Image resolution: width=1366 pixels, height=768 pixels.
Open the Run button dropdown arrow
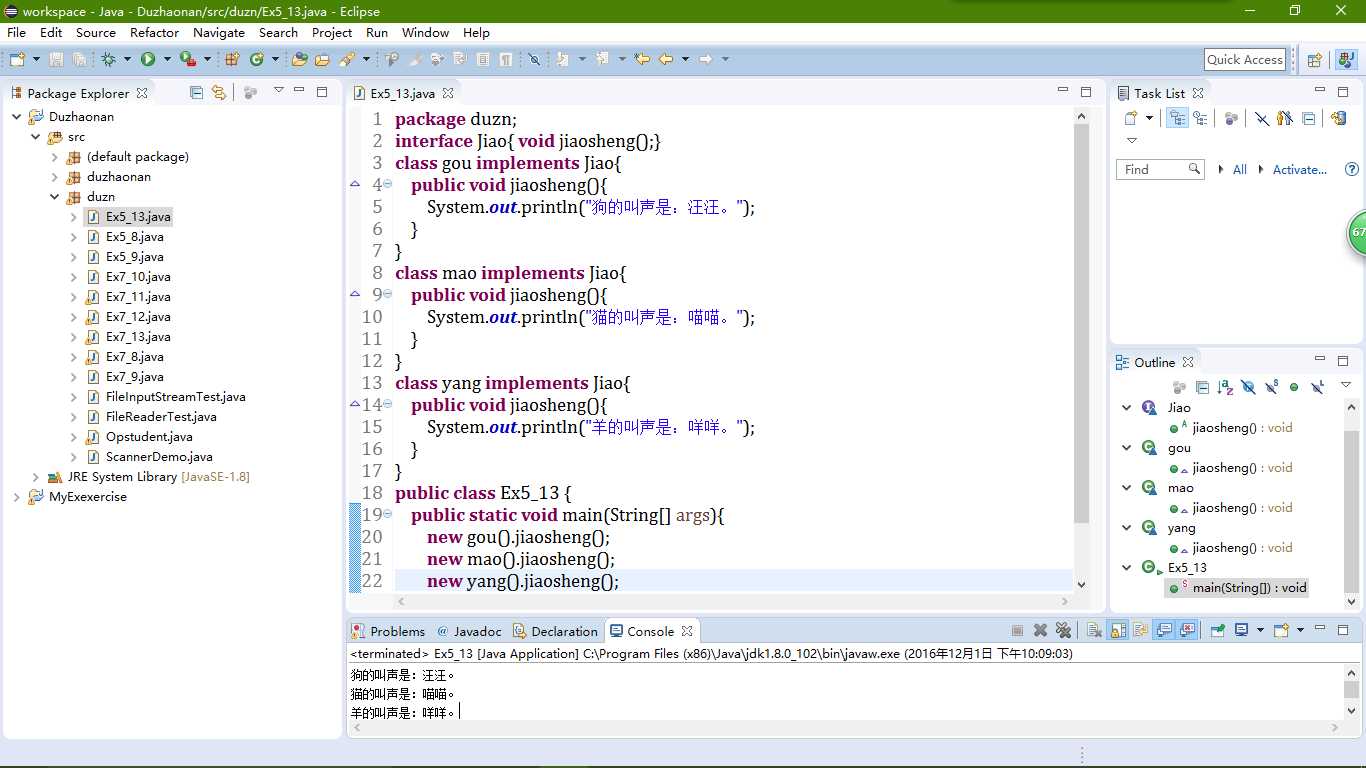pyautogui.click(x=167, y=60)
